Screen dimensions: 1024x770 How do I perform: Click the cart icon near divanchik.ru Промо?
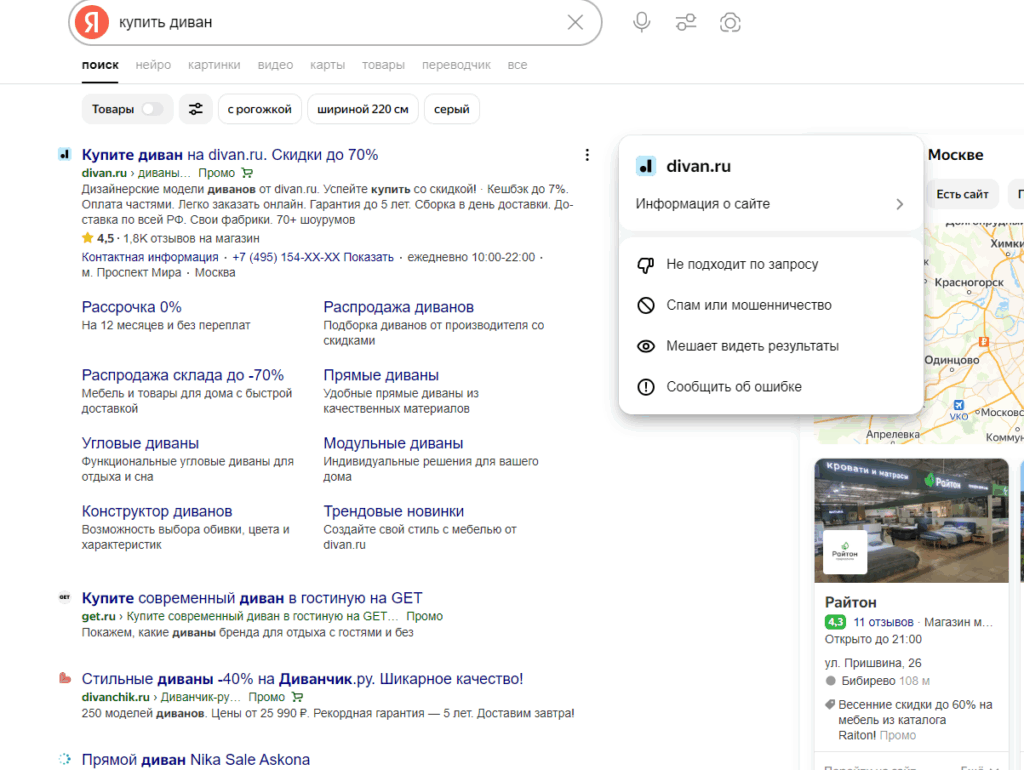[x=297, y=697]
